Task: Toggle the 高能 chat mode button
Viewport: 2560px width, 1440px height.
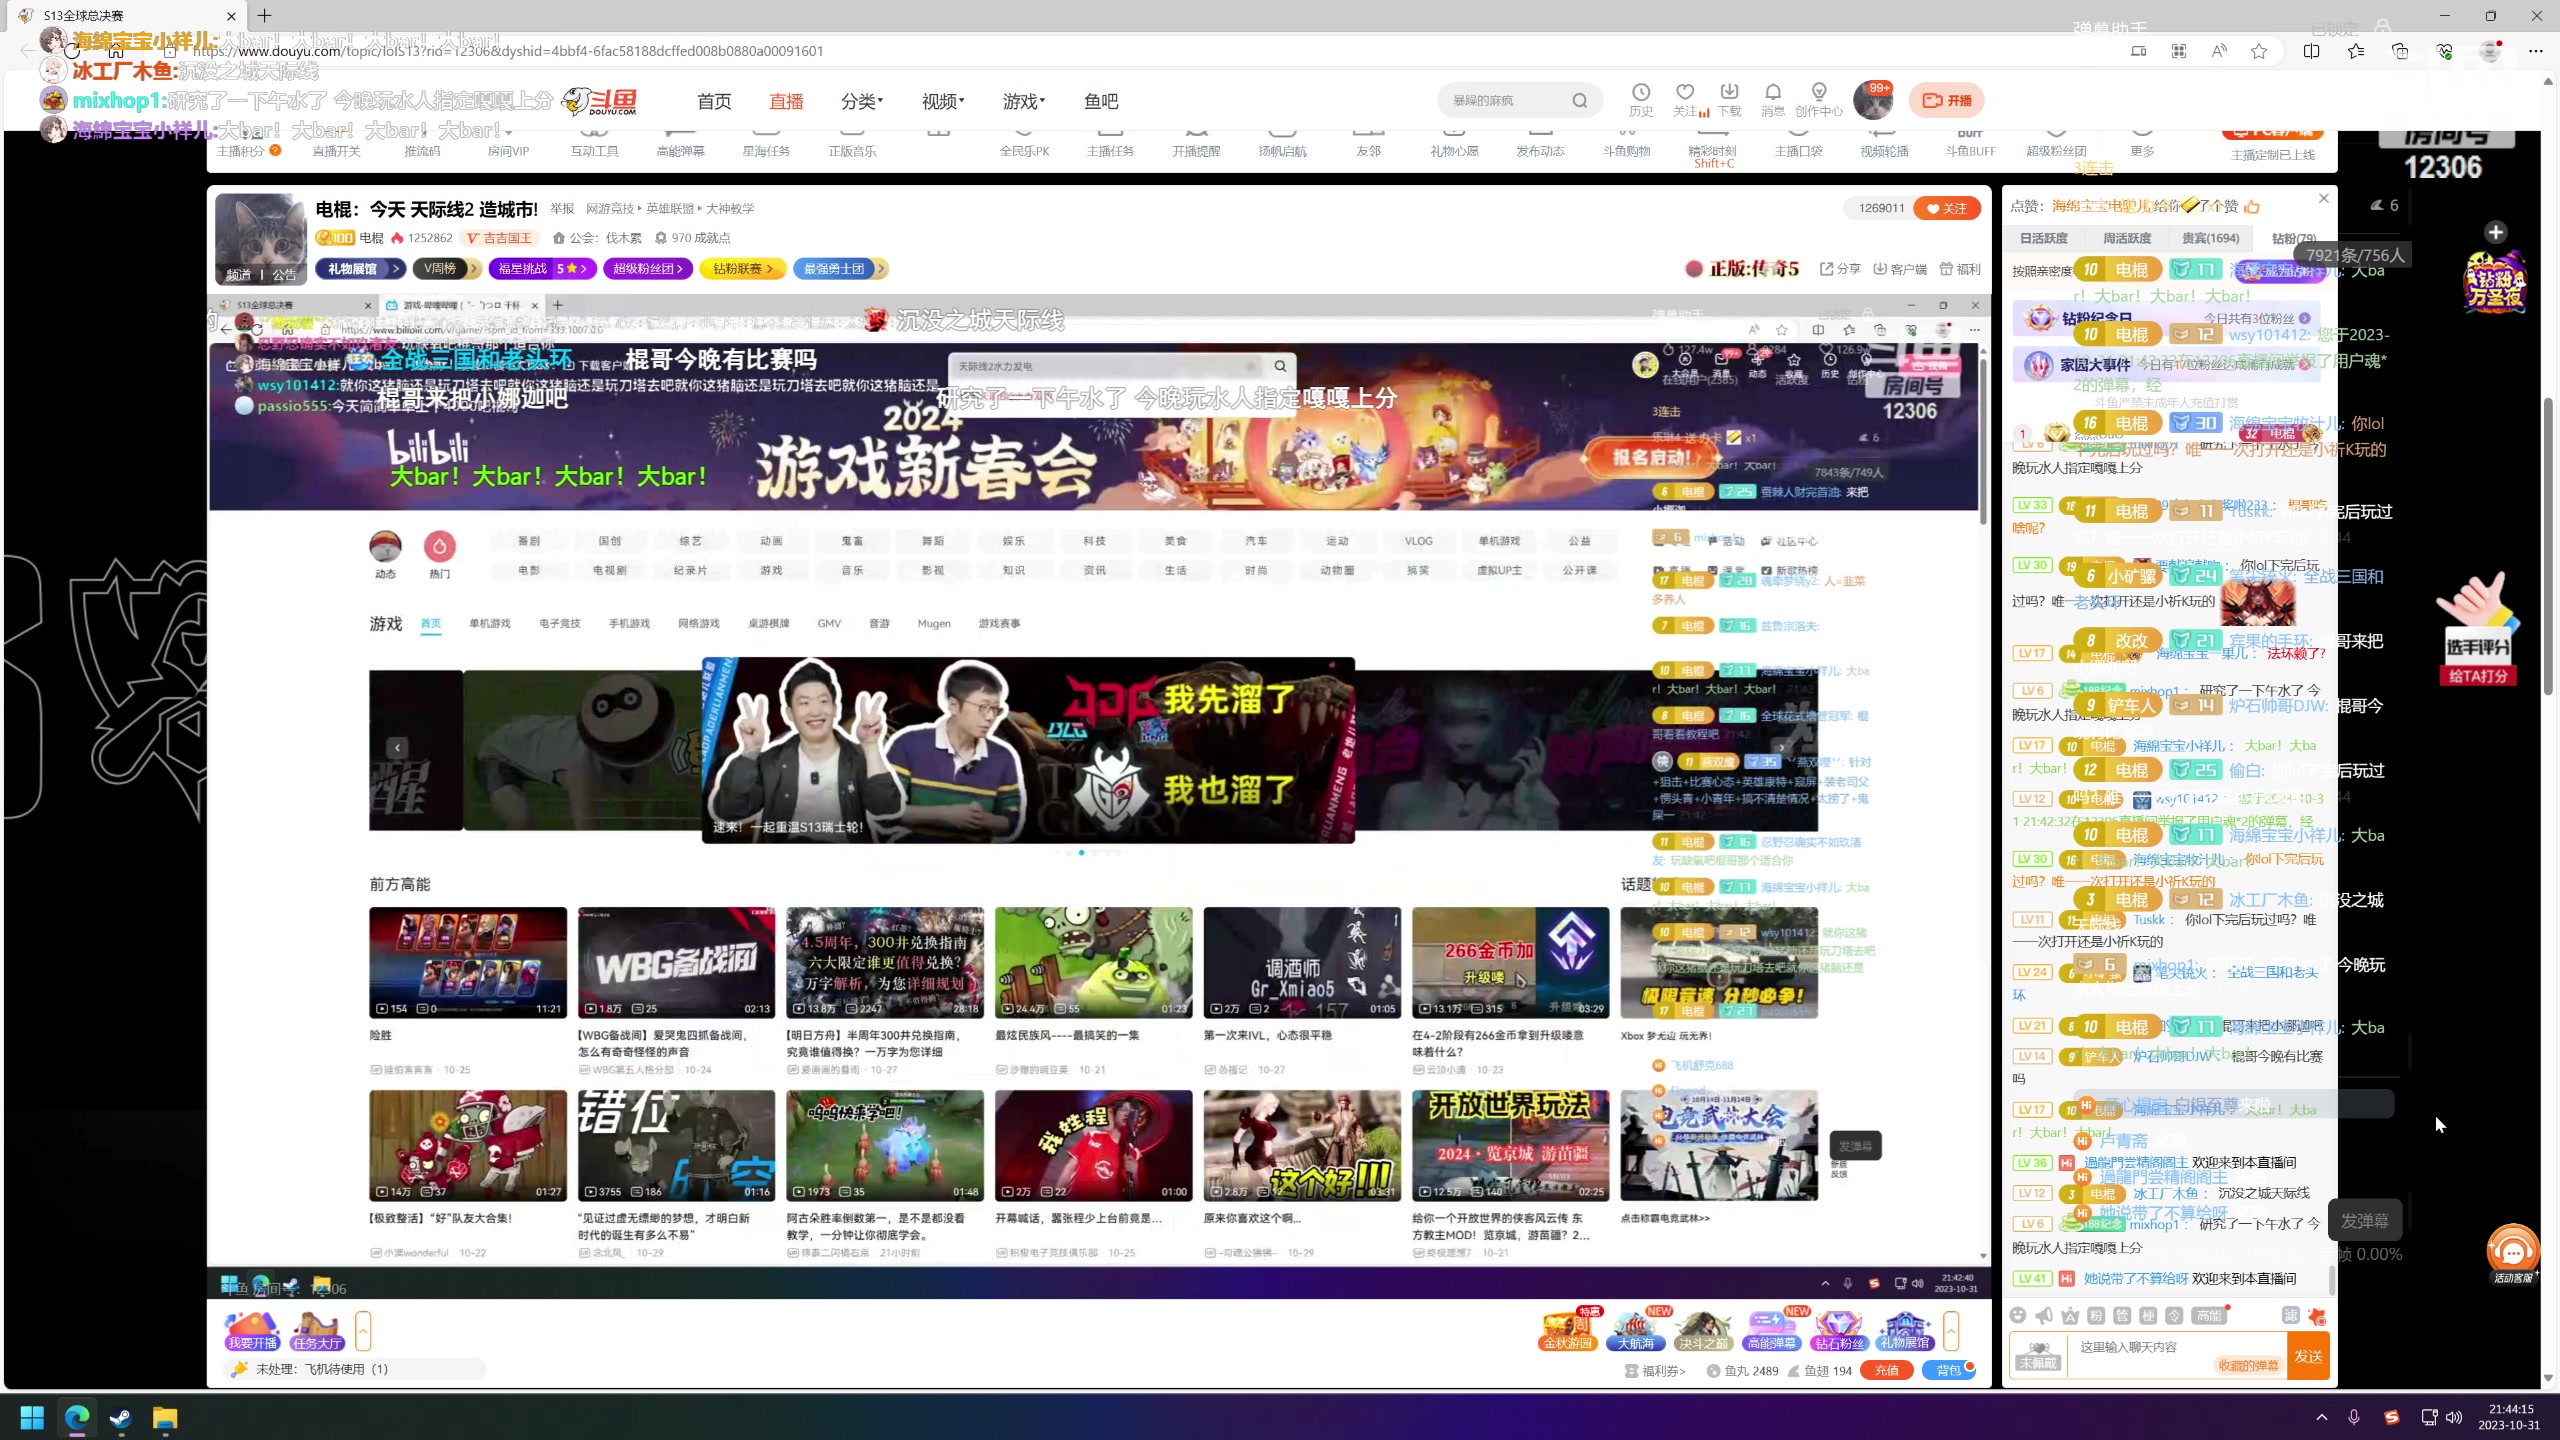Action: tap(2209, 1316)
